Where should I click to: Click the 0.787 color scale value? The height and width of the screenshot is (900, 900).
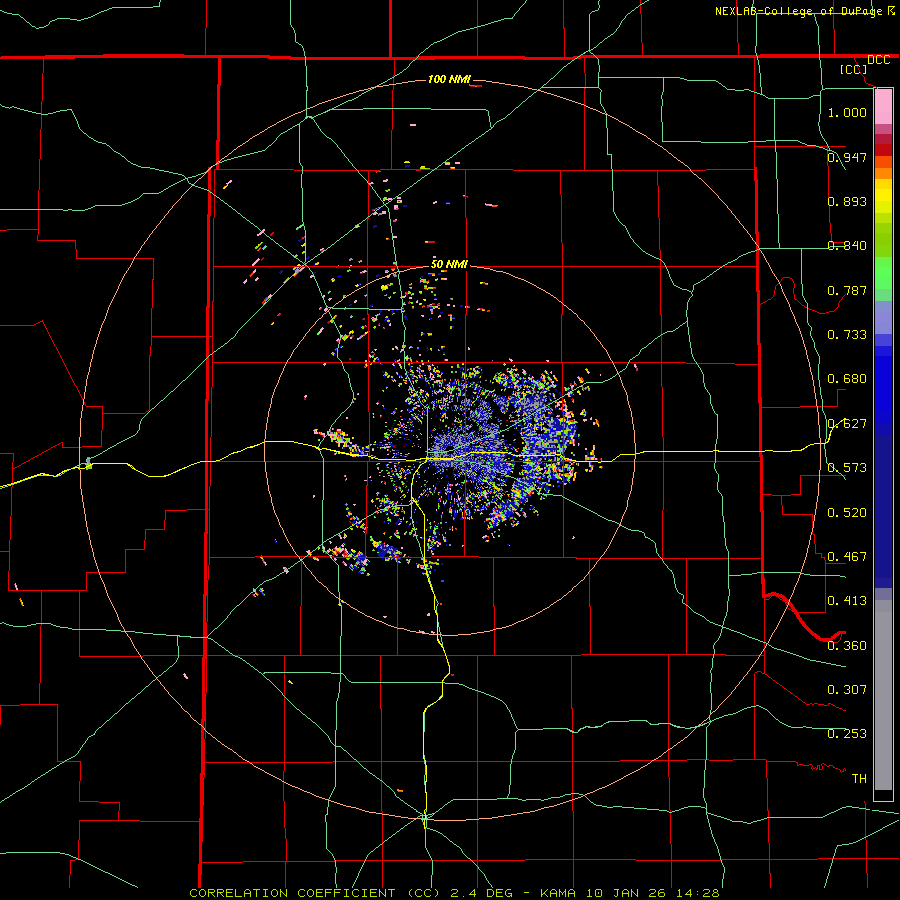point(847,290)
